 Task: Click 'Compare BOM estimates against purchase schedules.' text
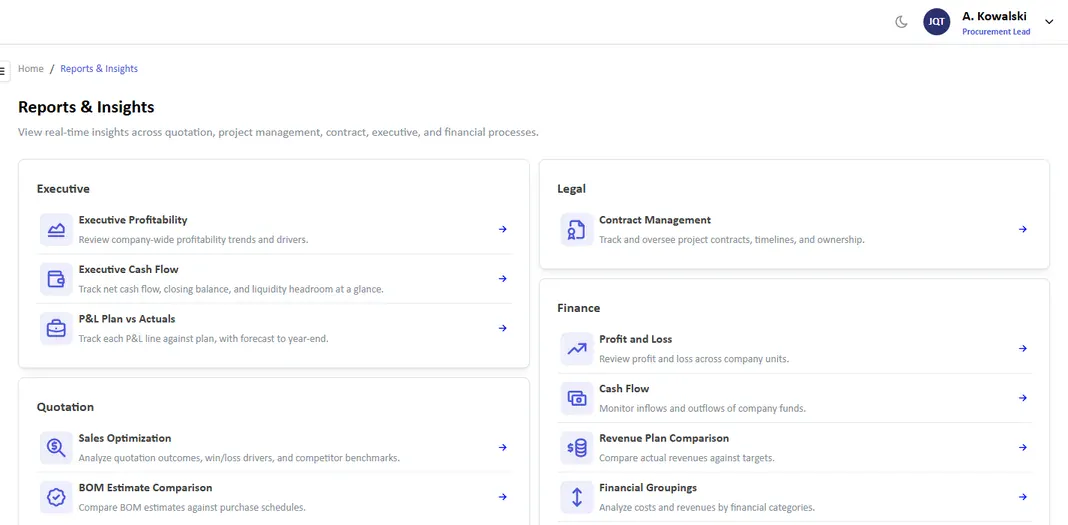[192, 508]
